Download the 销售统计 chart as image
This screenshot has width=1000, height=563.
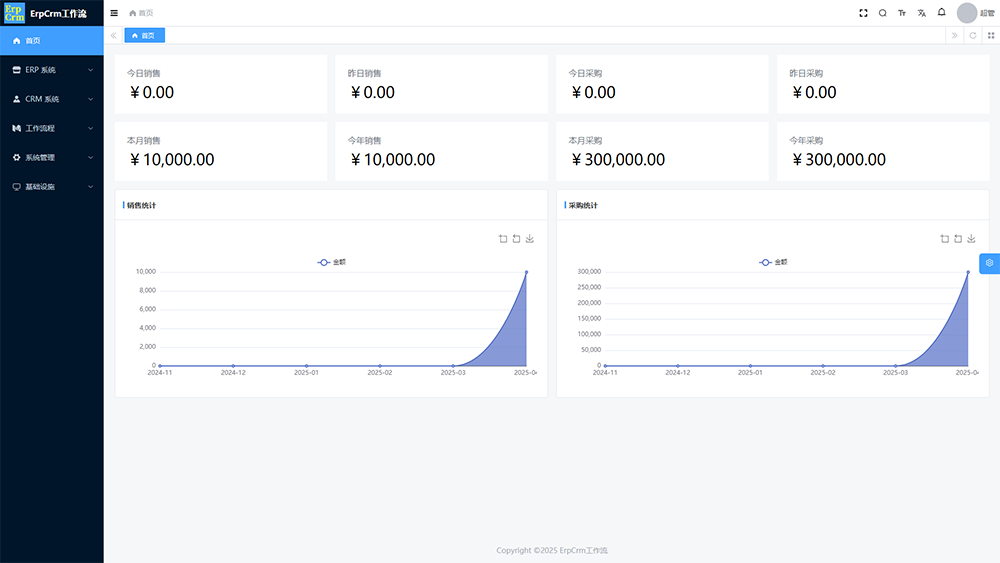tap(530, 239)
